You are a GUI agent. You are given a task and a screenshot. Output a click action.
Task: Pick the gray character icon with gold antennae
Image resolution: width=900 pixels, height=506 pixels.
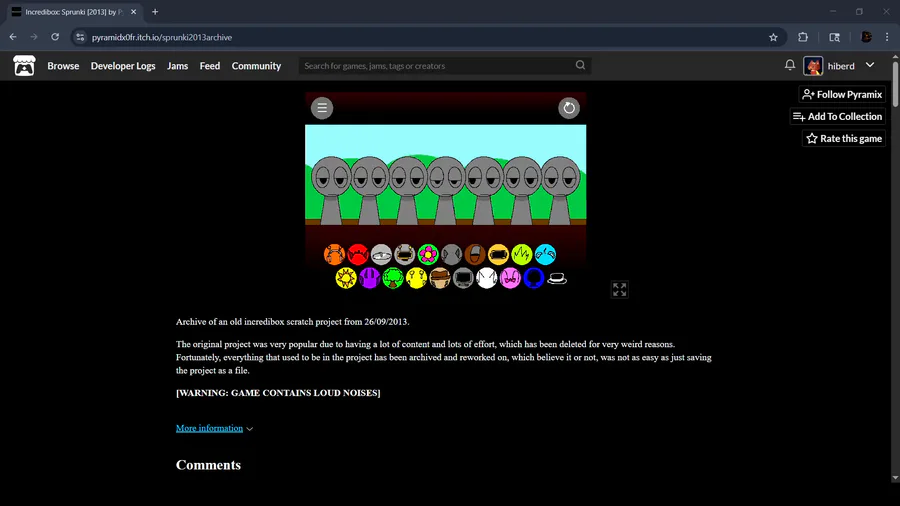tap(405, 254)
